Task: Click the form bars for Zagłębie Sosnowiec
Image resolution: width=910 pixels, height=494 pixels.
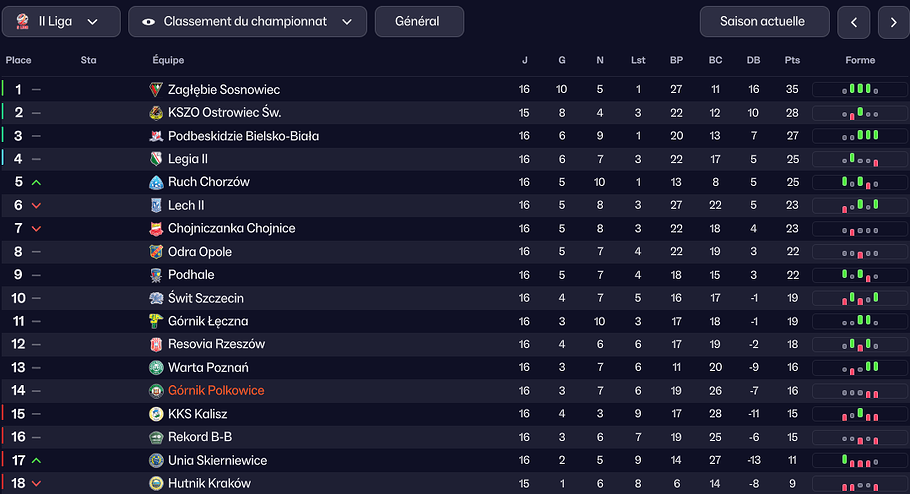Action: point(860,90)
